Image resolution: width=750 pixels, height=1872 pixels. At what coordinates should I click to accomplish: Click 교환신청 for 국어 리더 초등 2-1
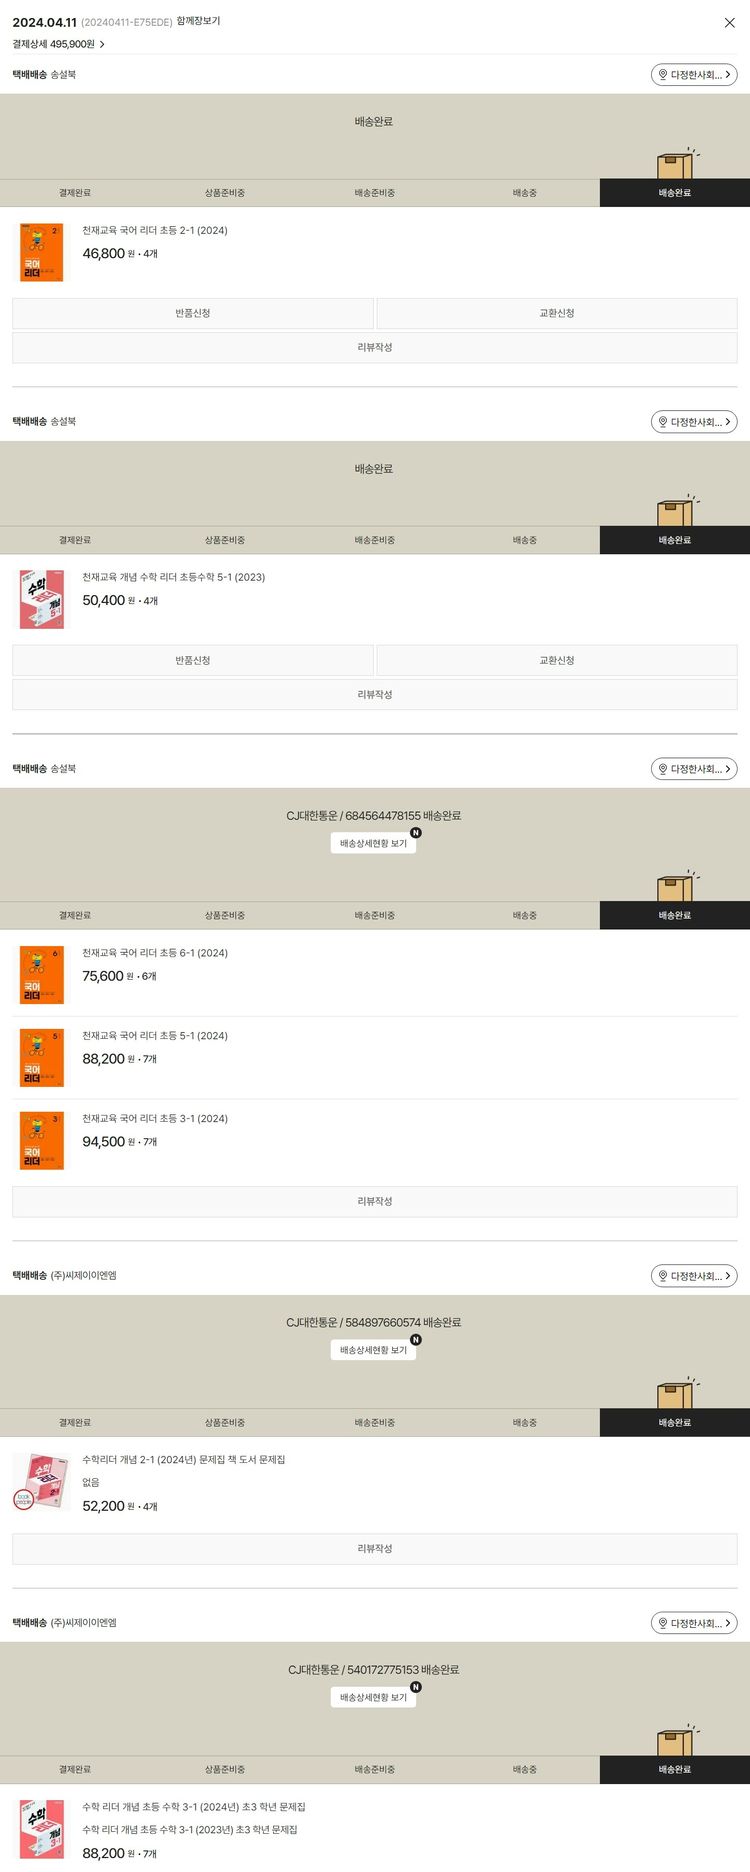click(x=557, y=313)
